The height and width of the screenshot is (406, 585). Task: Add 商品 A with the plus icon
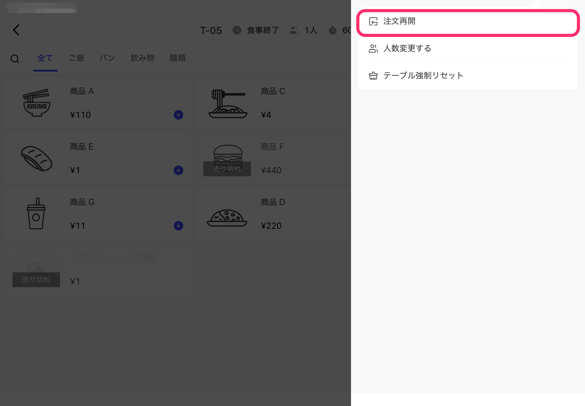tap(178, 115)
